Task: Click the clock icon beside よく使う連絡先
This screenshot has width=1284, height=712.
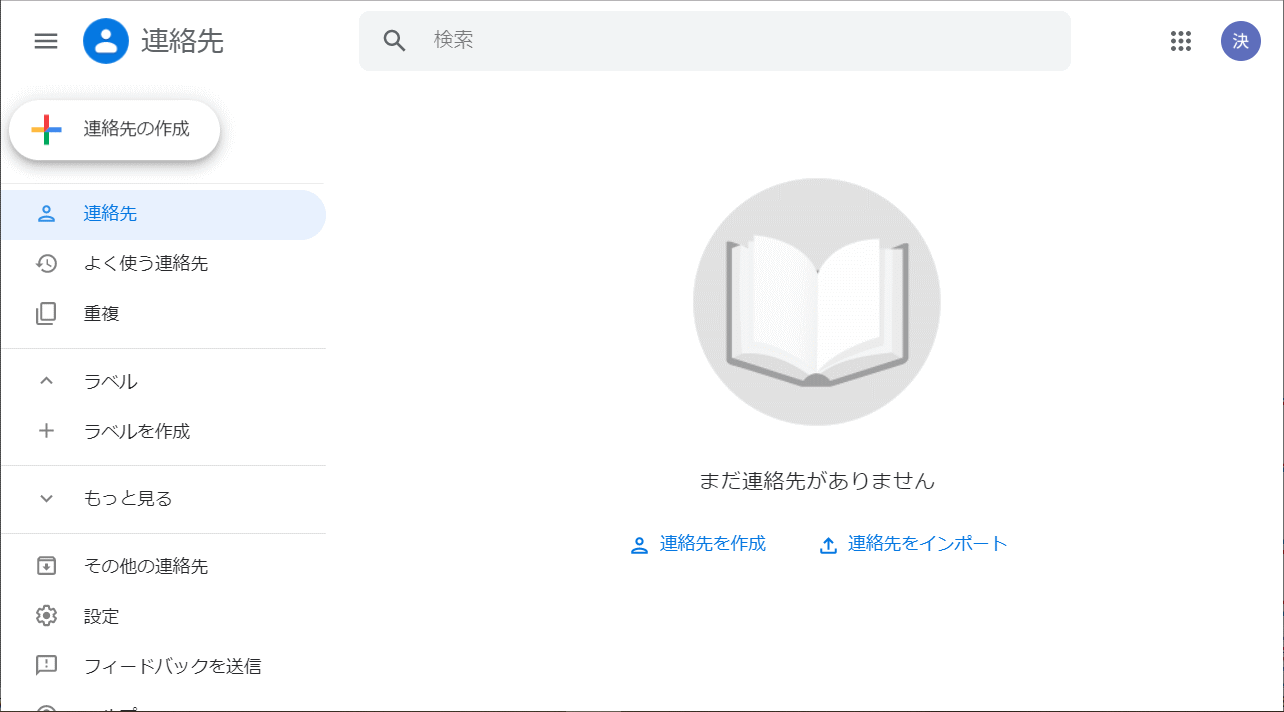Action: pos(46,263)
